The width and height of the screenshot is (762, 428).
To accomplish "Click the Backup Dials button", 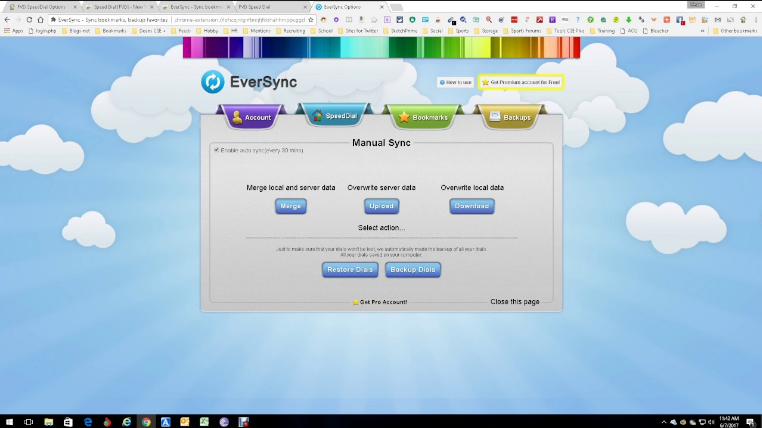I will 413,270.
